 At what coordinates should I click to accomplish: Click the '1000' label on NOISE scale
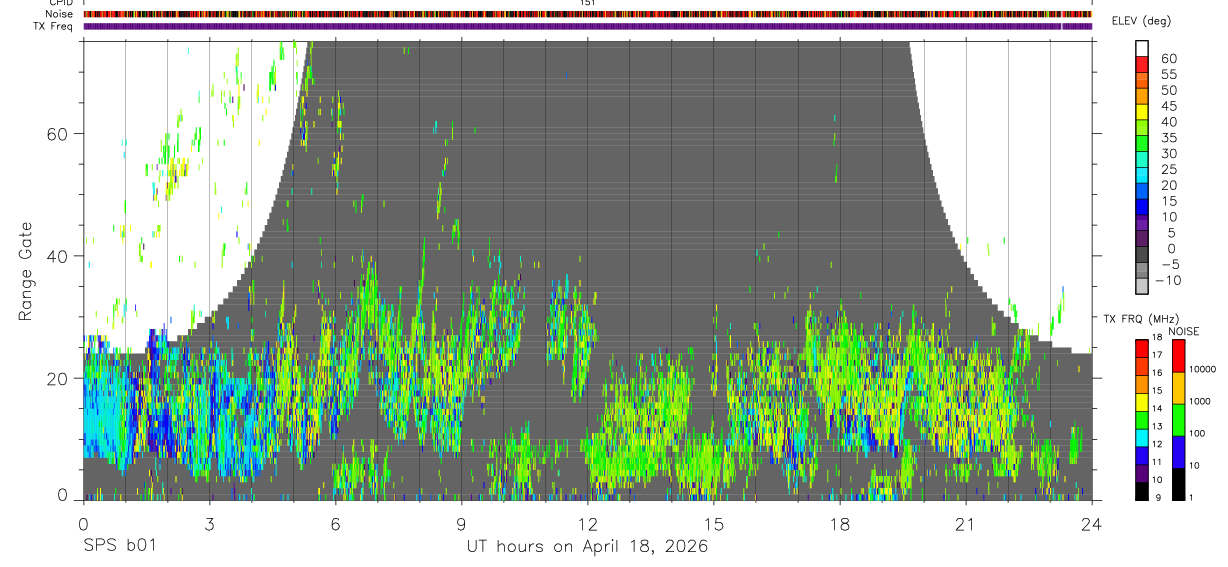(x=1202, y=401)
